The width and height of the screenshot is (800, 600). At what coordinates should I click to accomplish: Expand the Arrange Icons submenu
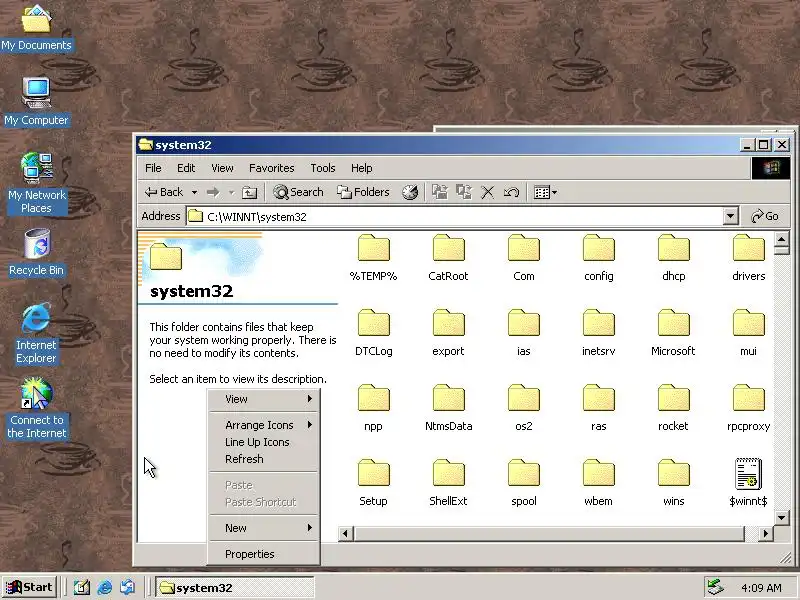tap(264, 425)
